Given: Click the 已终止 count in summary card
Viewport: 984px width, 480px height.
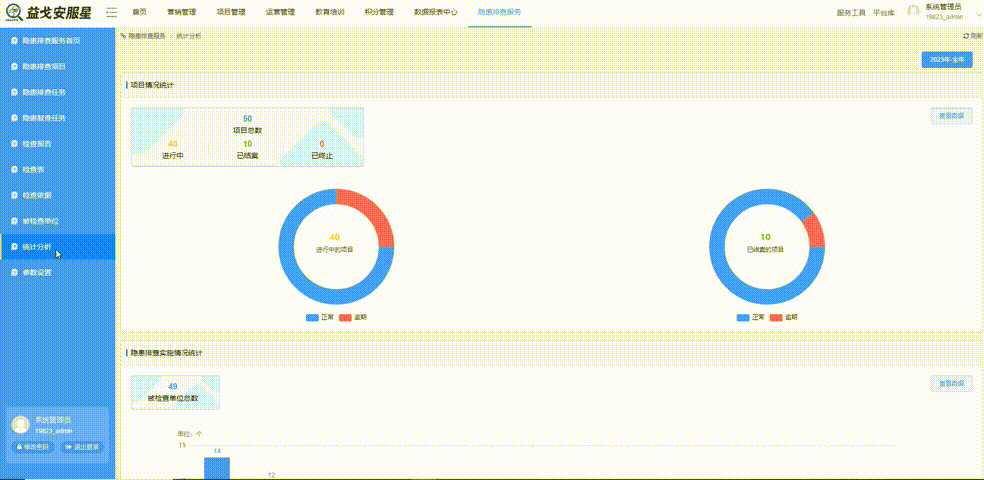Looking at the screenshot, I should click(322, 144).
